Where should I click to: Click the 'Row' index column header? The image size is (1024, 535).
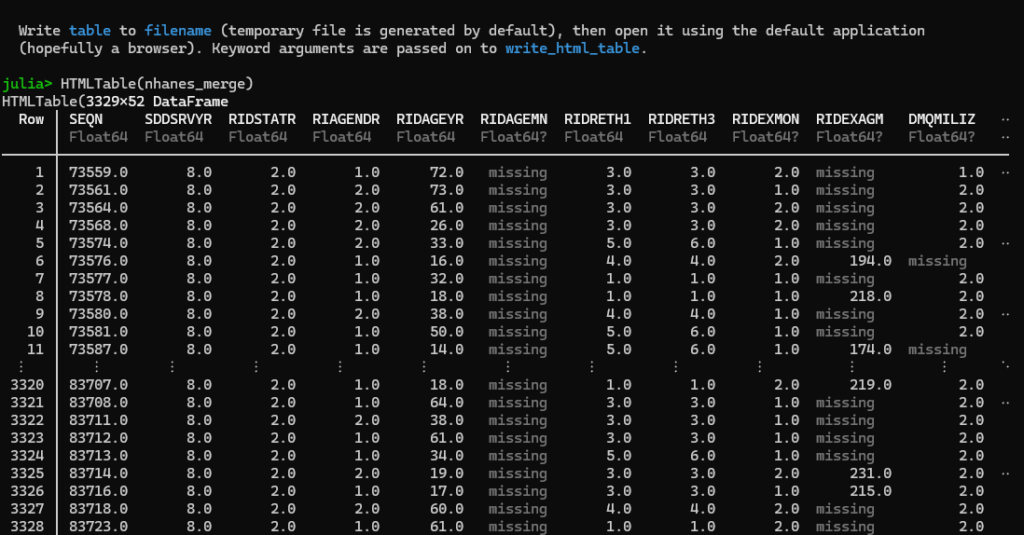click(x=31, y=119)
